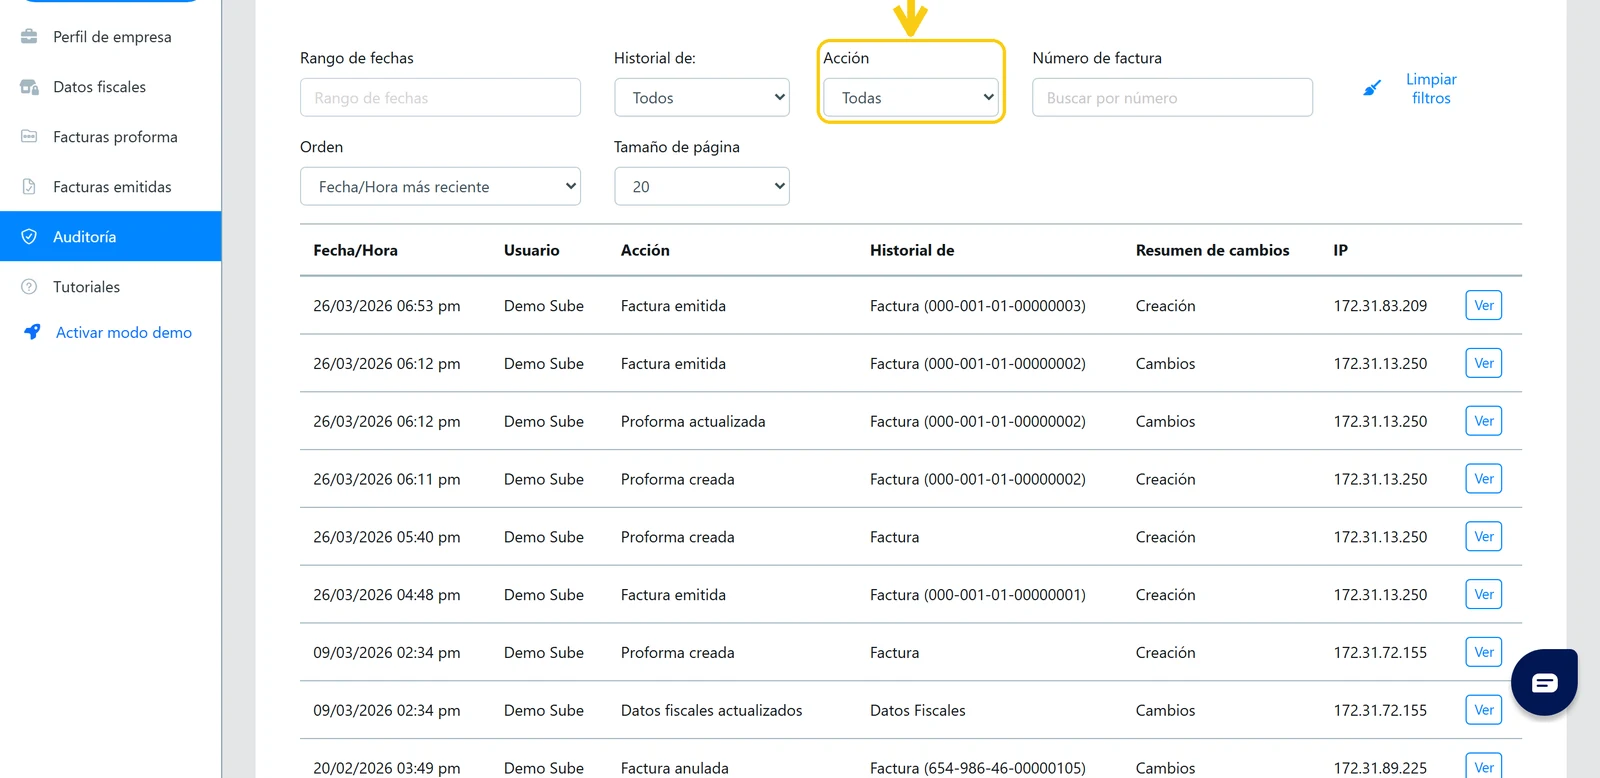Viewport: 1600px width, 778px height.
Task: Click the rocket icon for demo mode
Action: (32, 332)
